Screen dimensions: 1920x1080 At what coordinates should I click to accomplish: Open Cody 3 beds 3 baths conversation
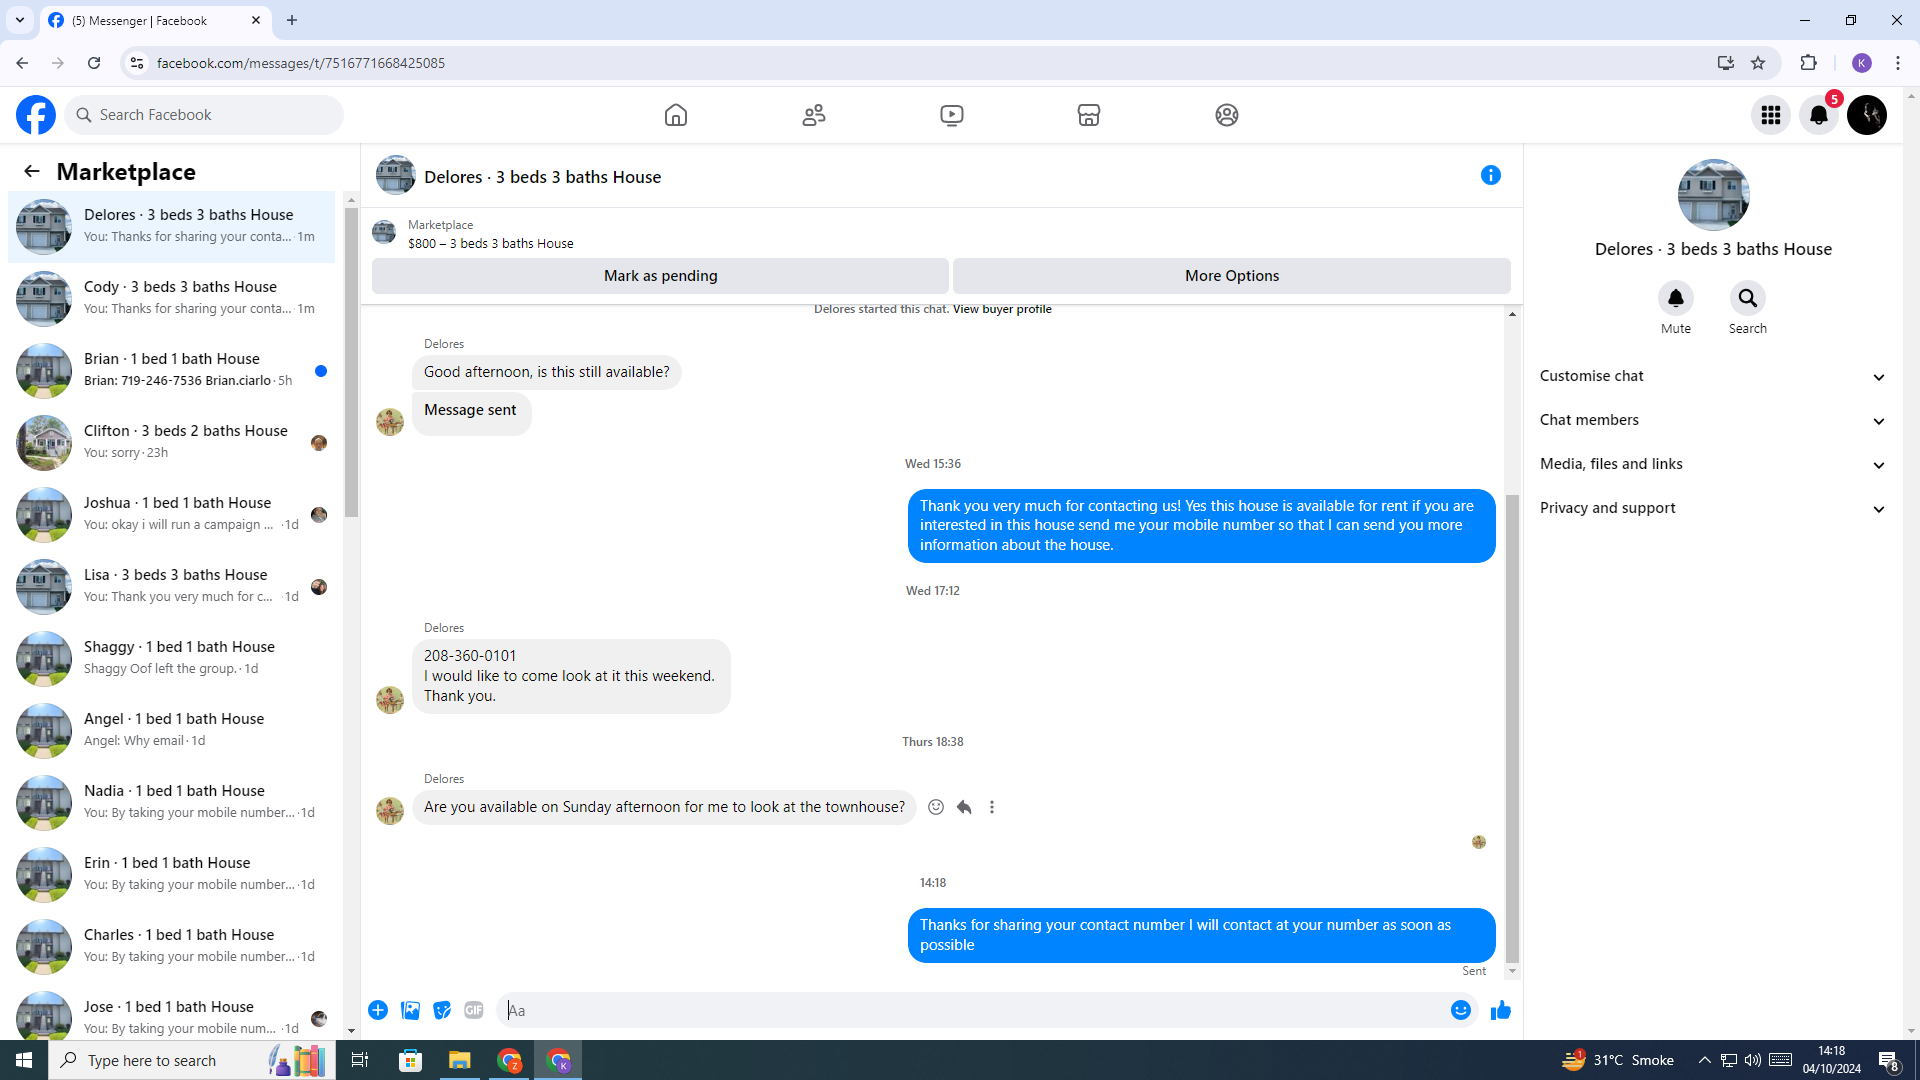pyautogui.click(x=171, y=298)
